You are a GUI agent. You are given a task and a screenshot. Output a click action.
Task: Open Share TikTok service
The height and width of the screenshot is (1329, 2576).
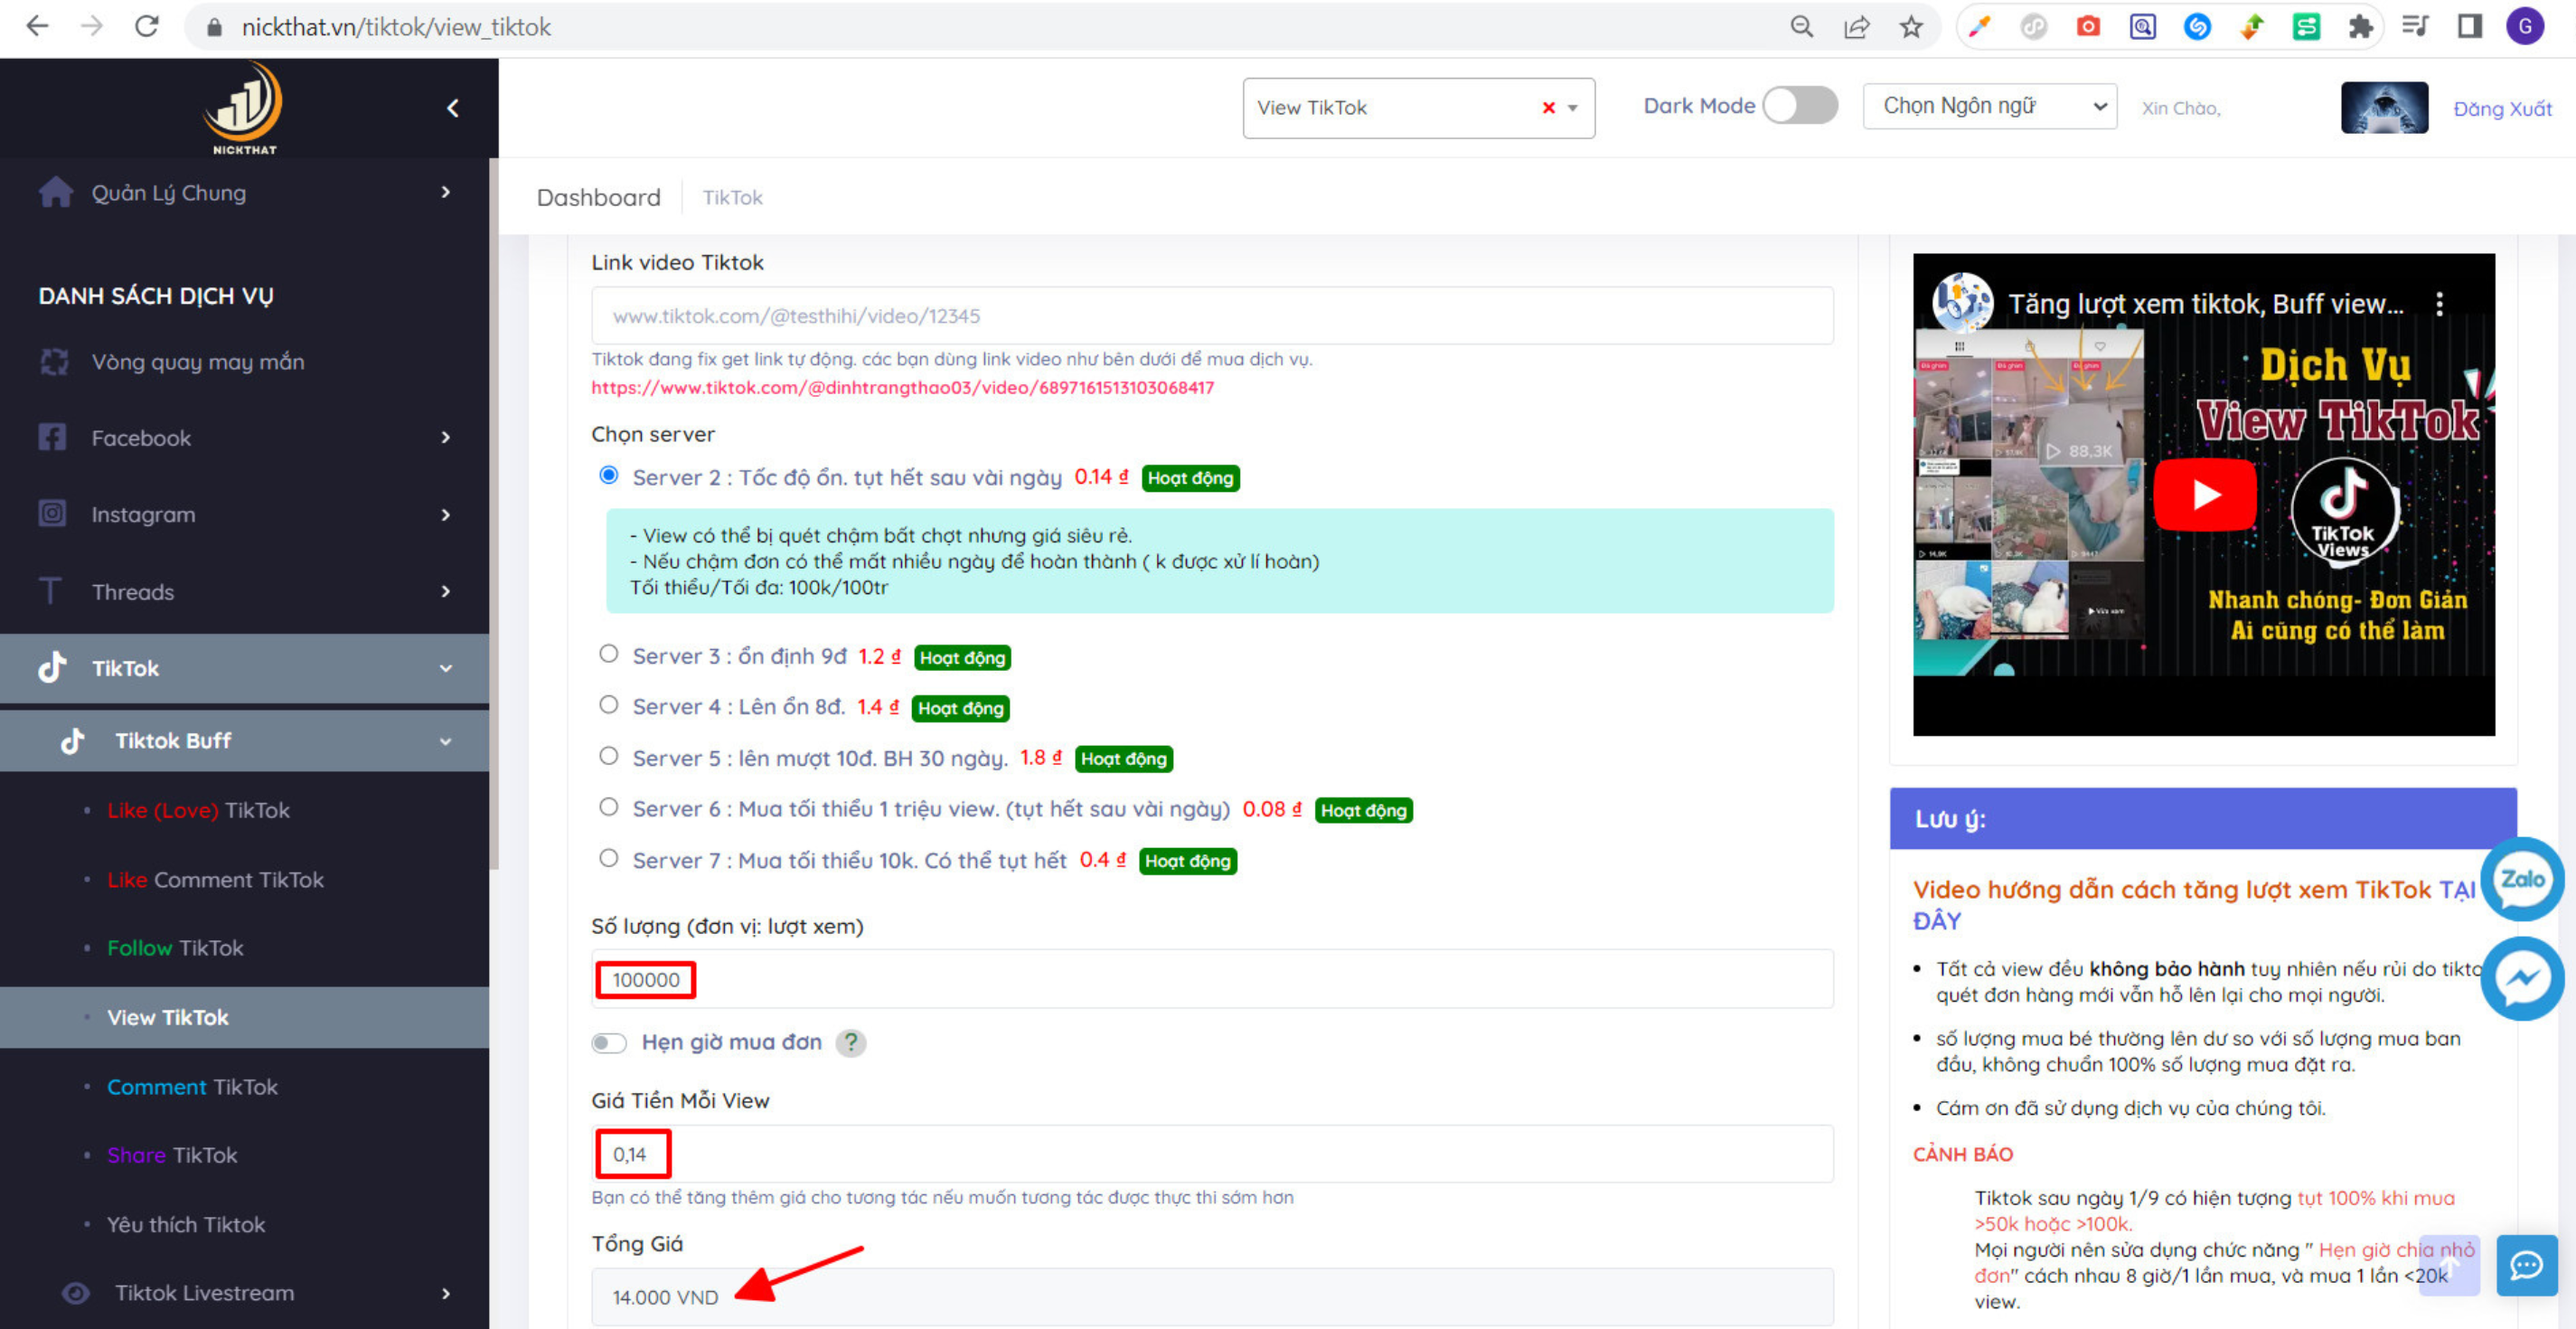coord(172,1155)
